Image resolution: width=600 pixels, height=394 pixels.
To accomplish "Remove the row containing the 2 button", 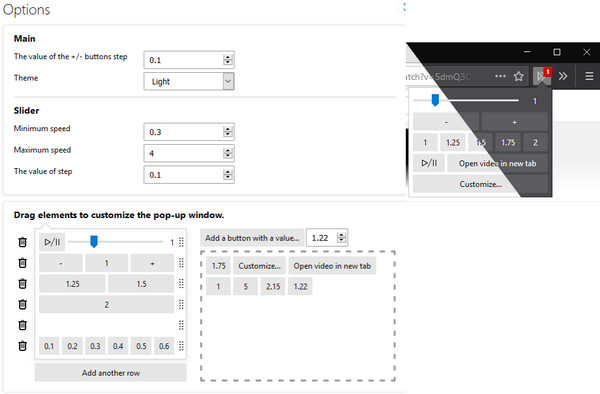I will click(x=23, y=304).
